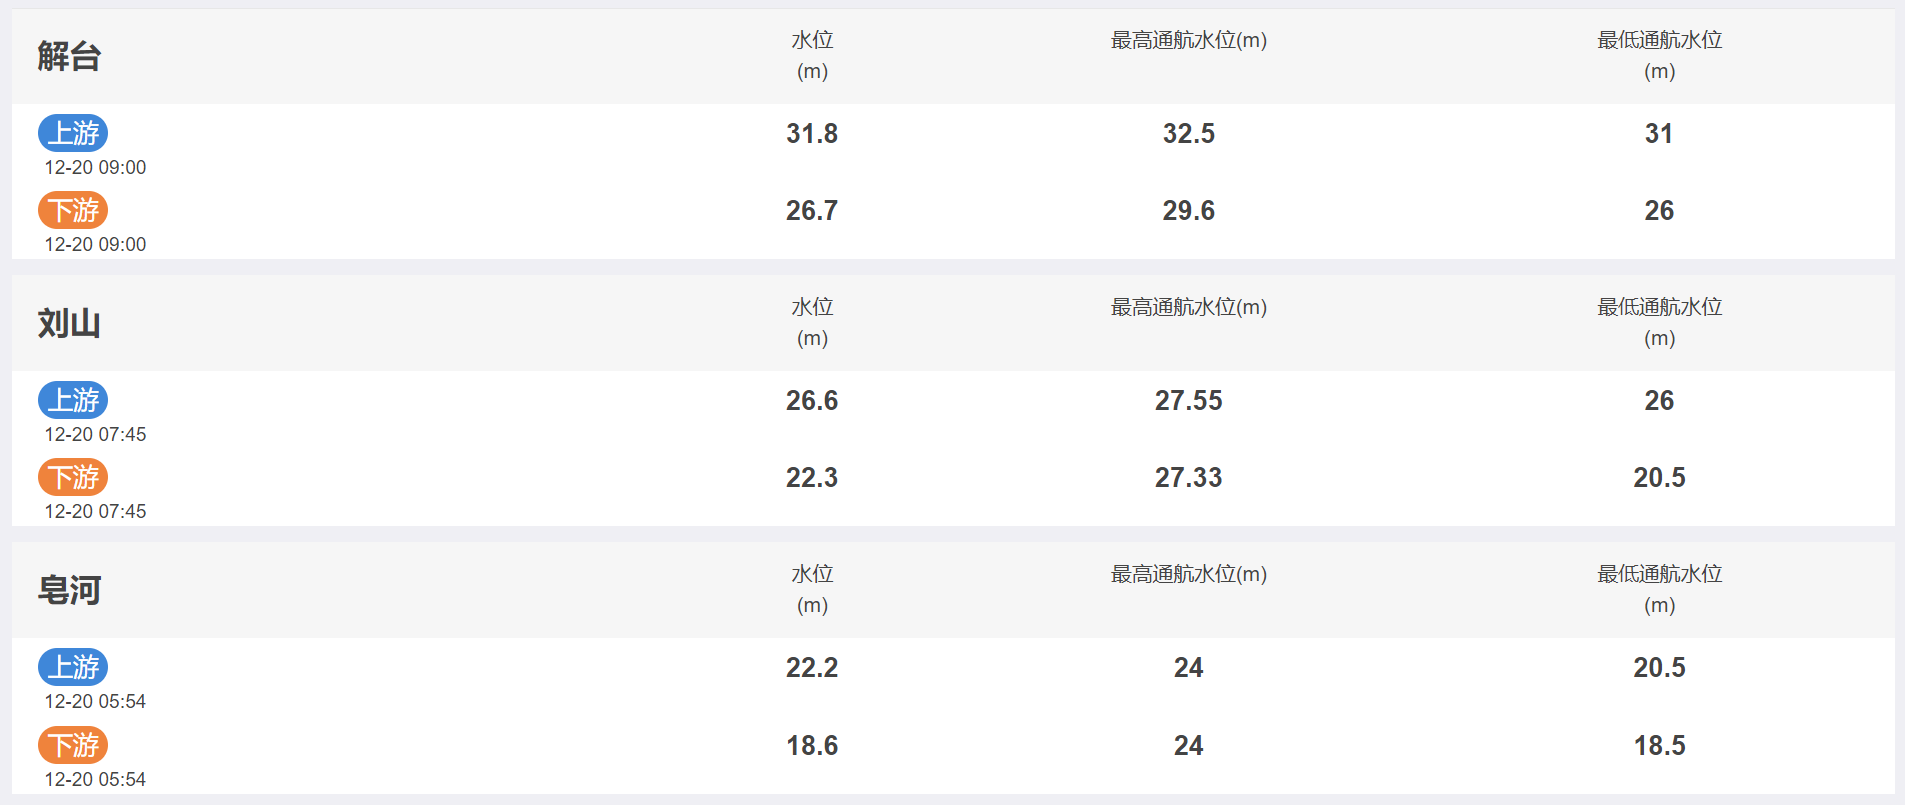Click 刘山 downstream highest level 27.33
Image resolution: width=1905 pixels, height=805 pixels.
pyautogui.click(x=1189, y=477)
